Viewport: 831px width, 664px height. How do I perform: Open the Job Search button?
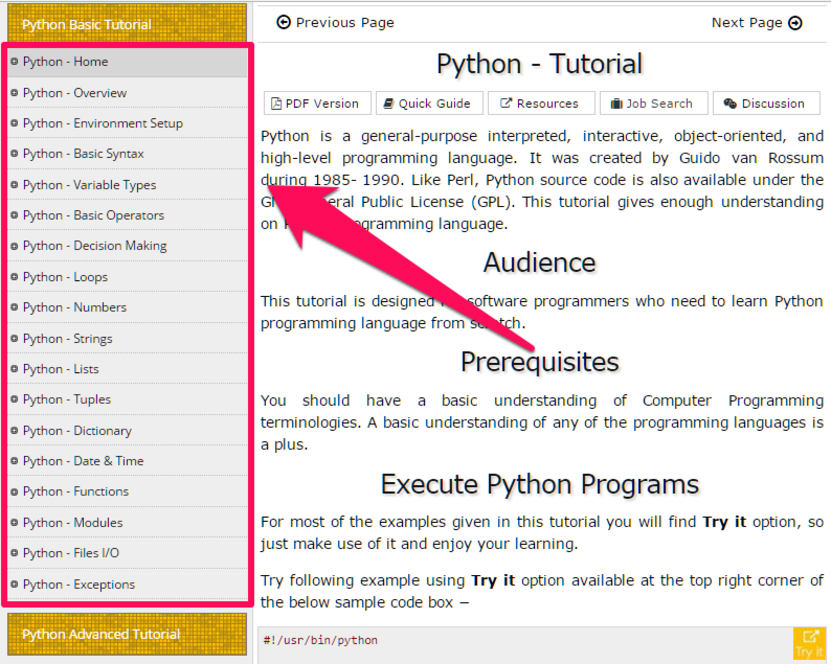click(653, 103)
